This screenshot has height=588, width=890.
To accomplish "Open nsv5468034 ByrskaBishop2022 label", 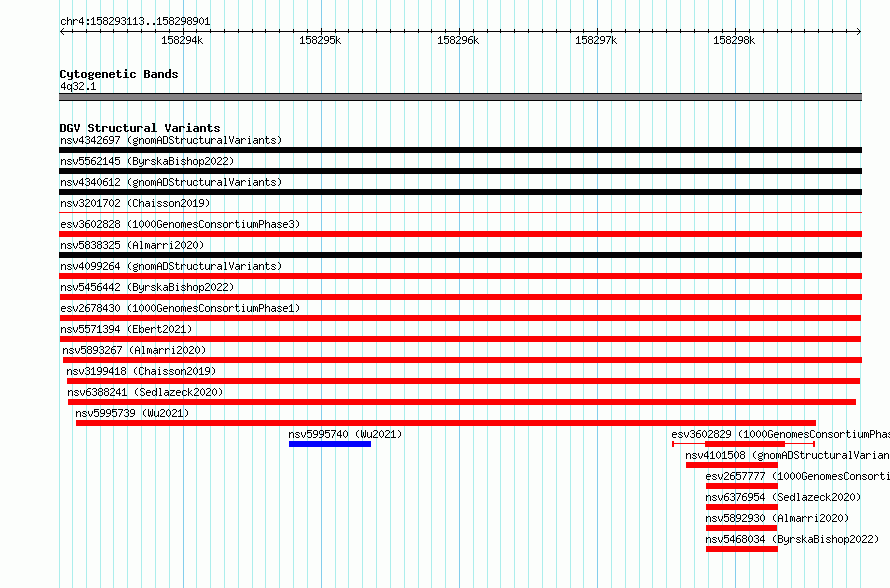I will coord(792,539).
